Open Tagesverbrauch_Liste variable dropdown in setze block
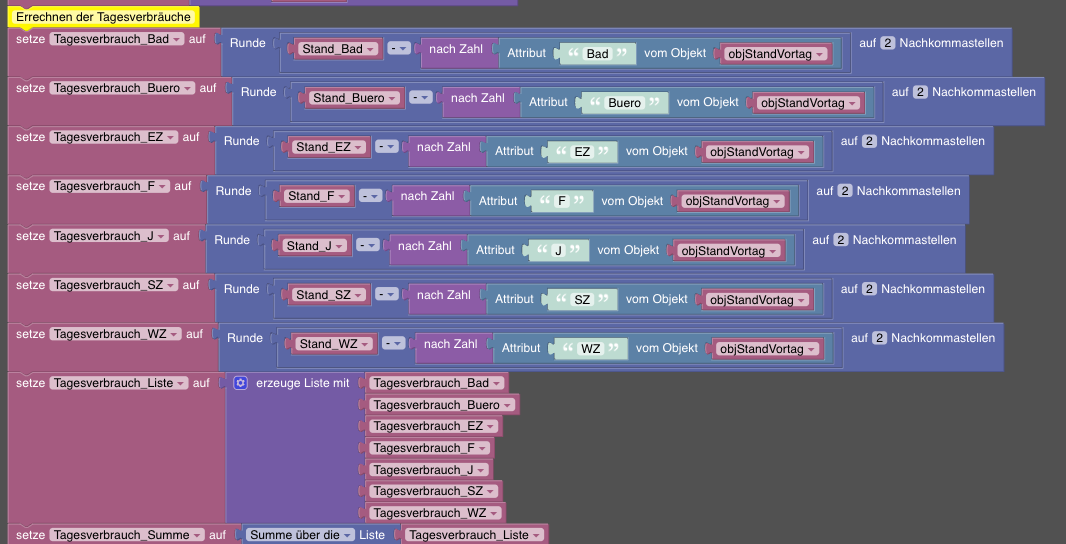 (119, 384)
